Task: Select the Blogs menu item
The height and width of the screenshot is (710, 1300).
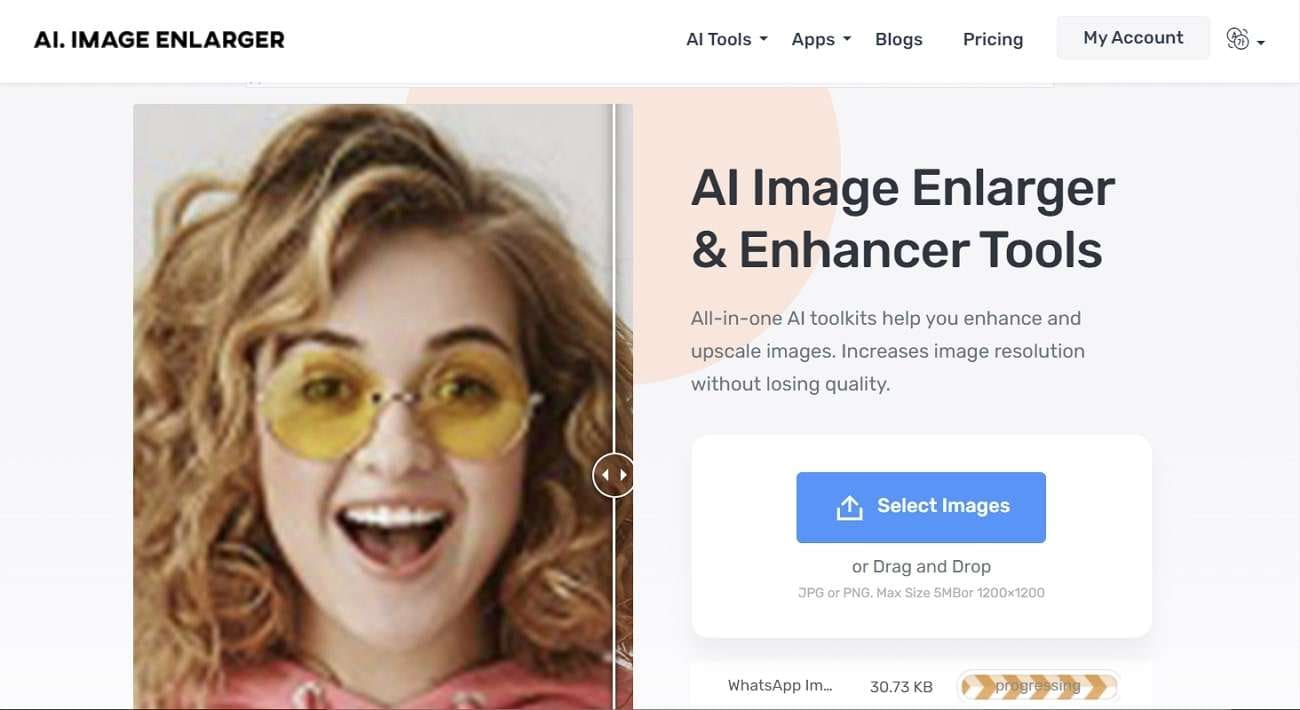Action: 898,39
